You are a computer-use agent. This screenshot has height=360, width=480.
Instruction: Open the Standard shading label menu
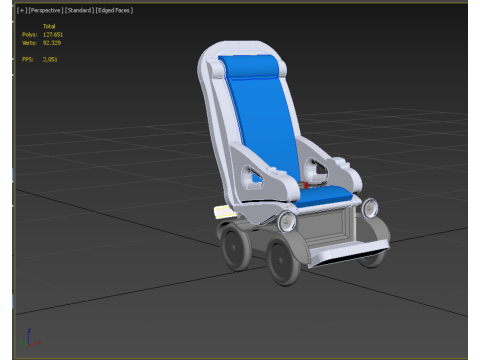click(79, 10)
